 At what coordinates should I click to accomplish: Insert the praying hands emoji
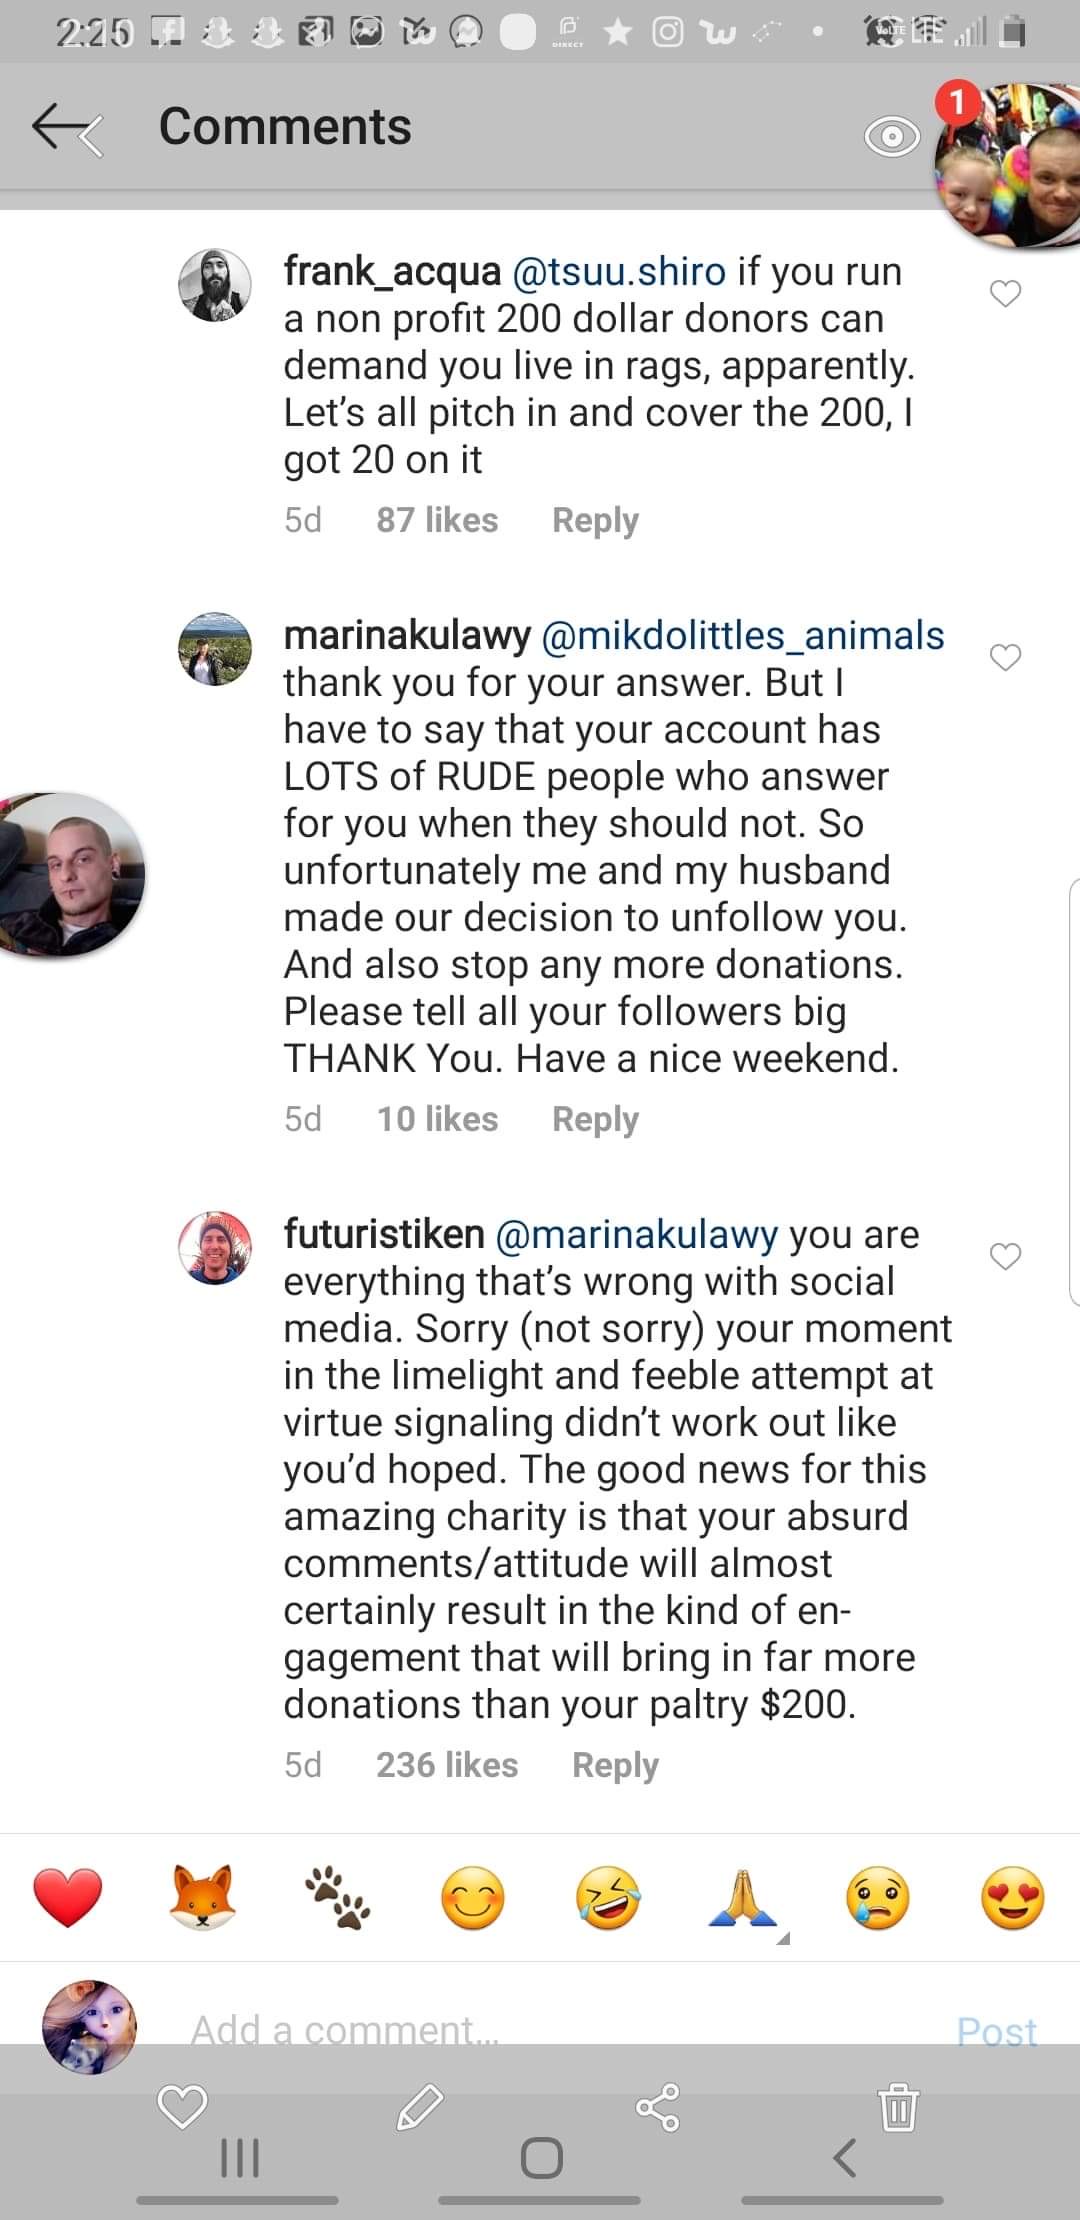pos(744,1898)
